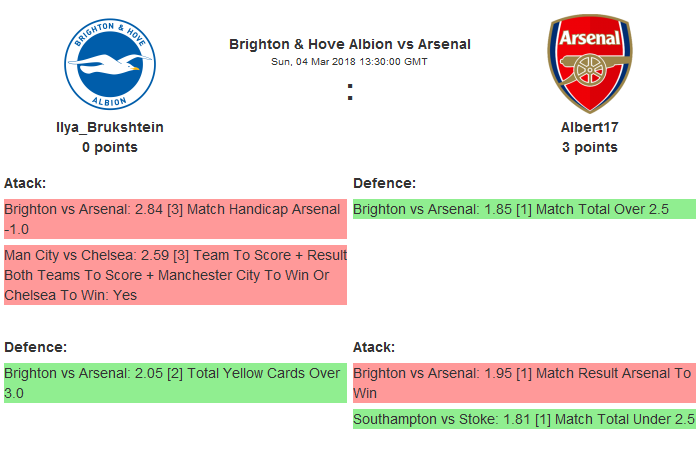Open Albert17's user profile name
Screen dimensions: 700x460
coord(589,127)
